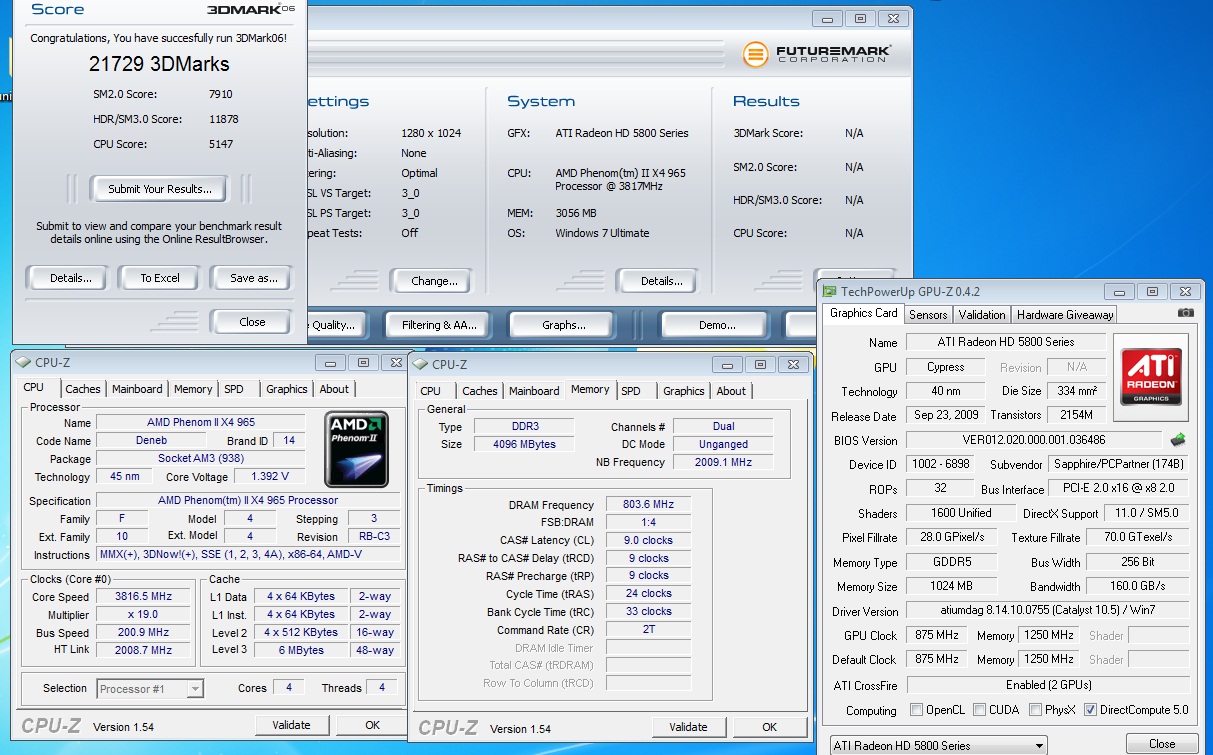Screen dimensions: 1213x755
Task: Click the green BIOS save chip icon in GPU-Z
Action: coord(1178,439)
